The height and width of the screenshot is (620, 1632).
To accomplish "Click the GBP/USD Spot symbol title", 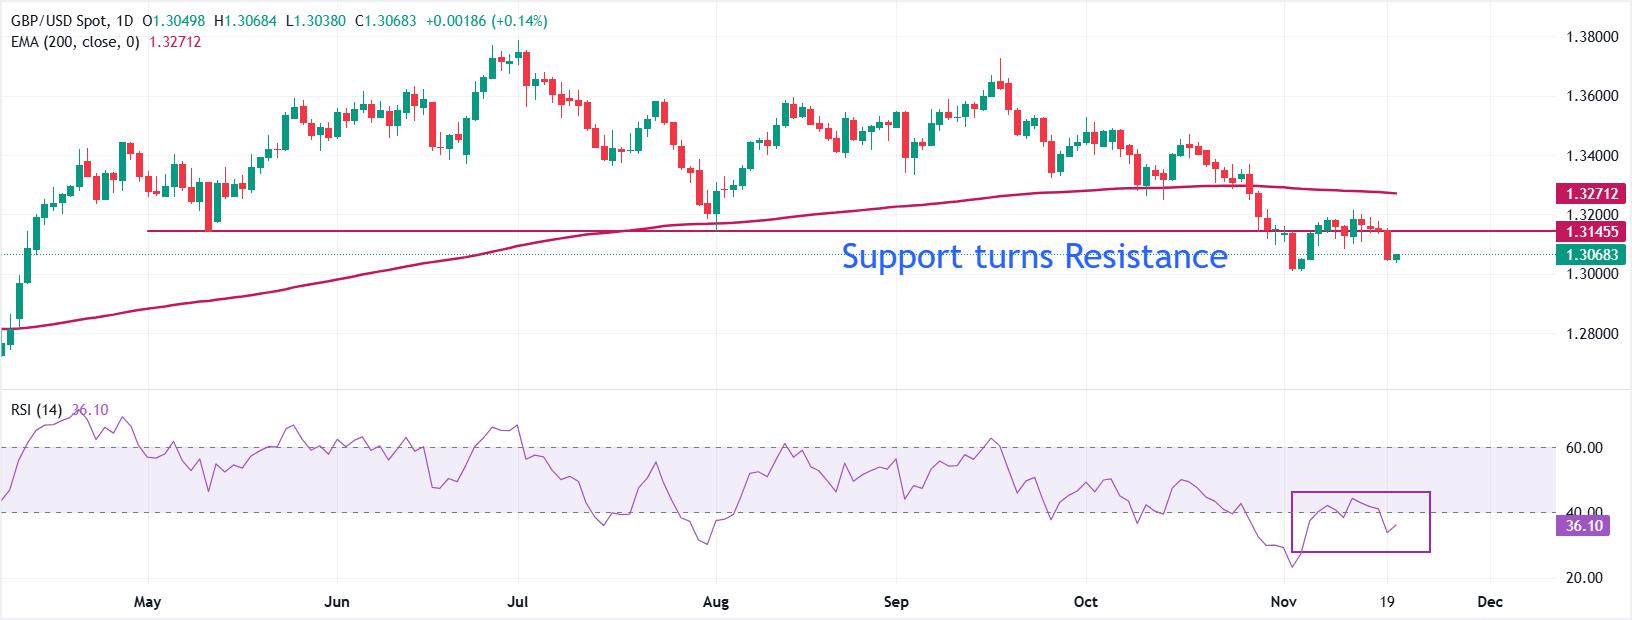I will pos(59,22).
